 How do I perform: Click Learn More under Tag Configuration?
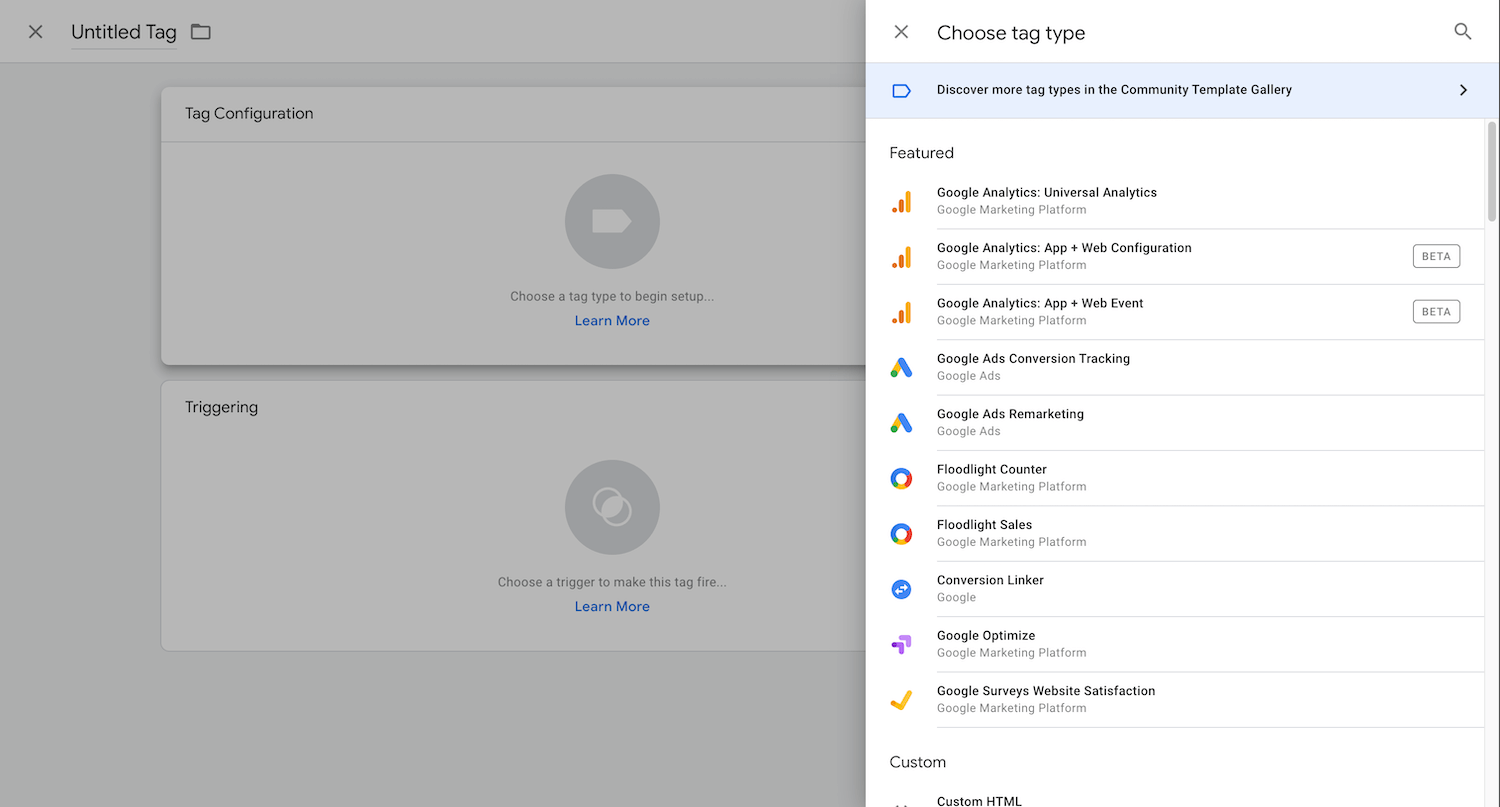(x=612, y=321)
